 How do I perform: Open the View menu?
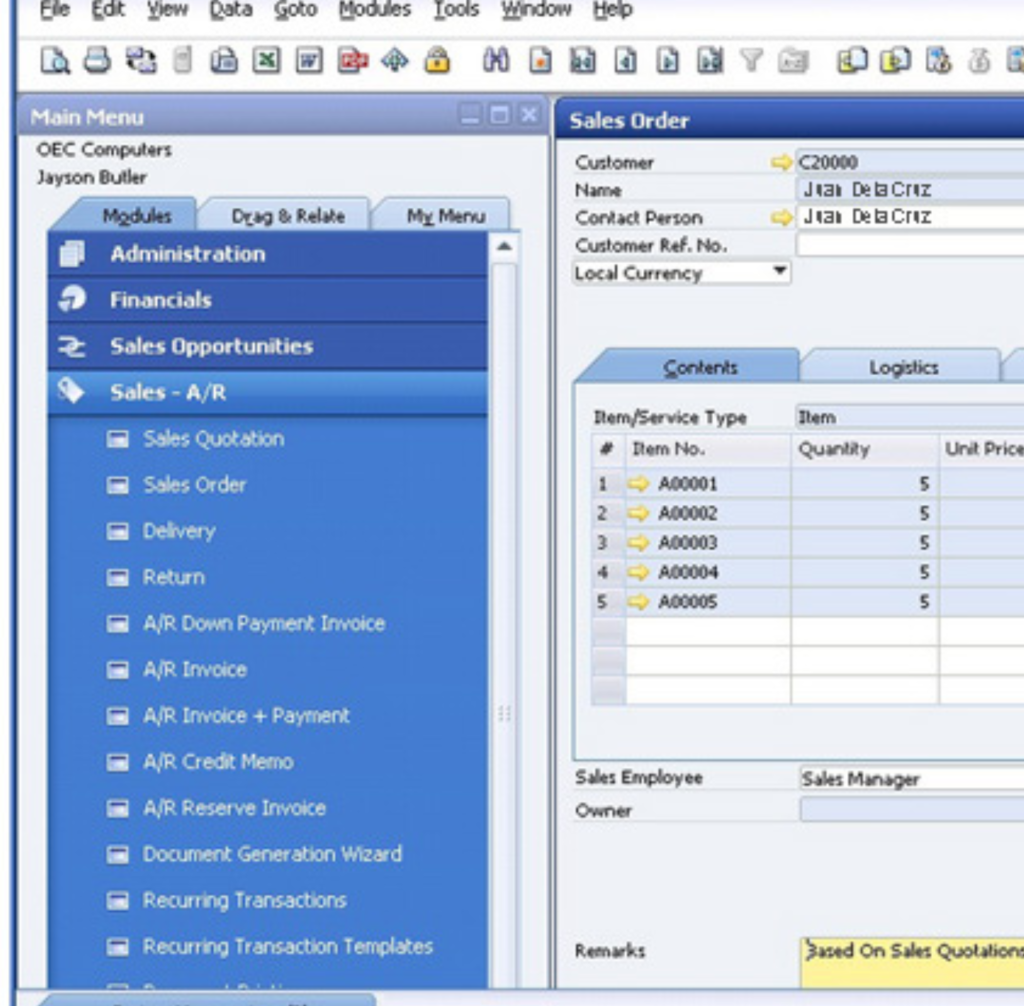(x=167, y=9)
